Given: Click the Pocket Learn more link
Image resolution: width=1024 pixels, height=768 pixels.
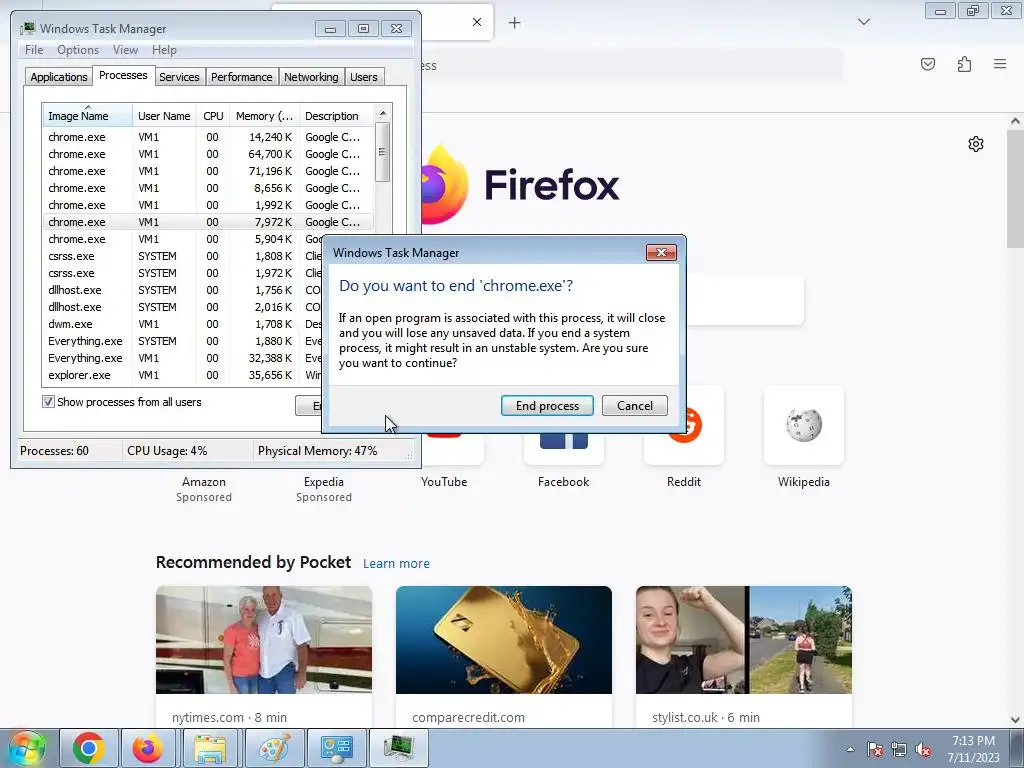Looking at the screenshot, I should [396, 564].
